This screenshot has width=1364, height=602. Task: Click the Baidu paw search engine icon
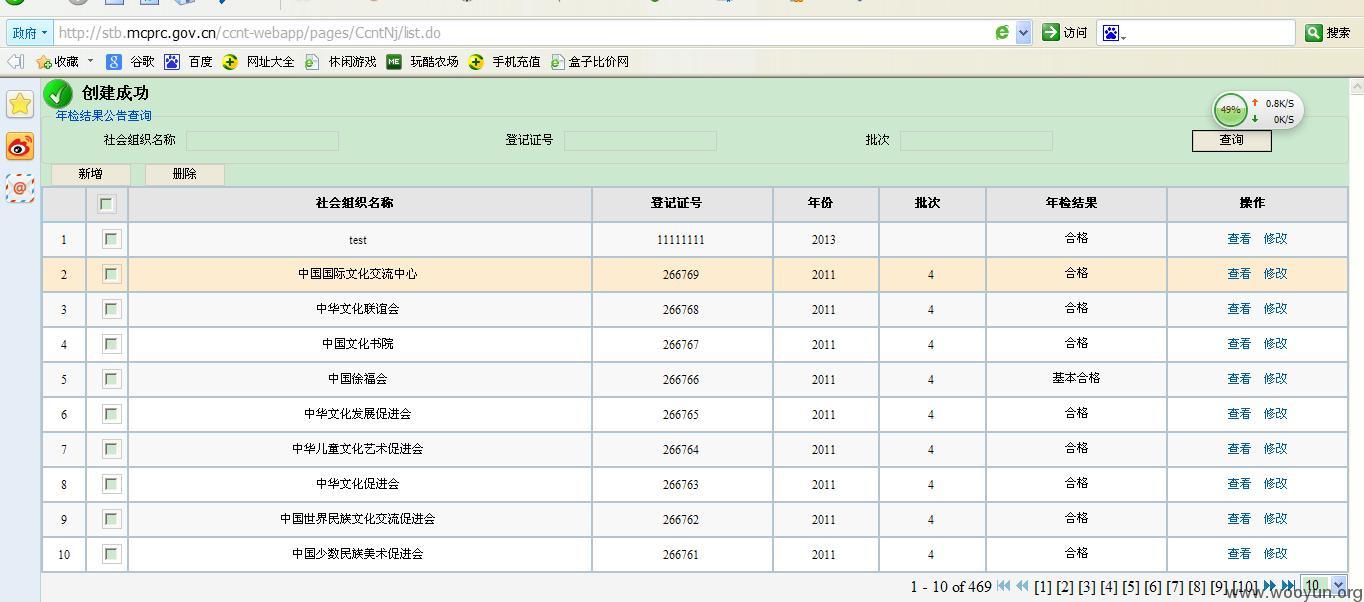[1112, 33]
